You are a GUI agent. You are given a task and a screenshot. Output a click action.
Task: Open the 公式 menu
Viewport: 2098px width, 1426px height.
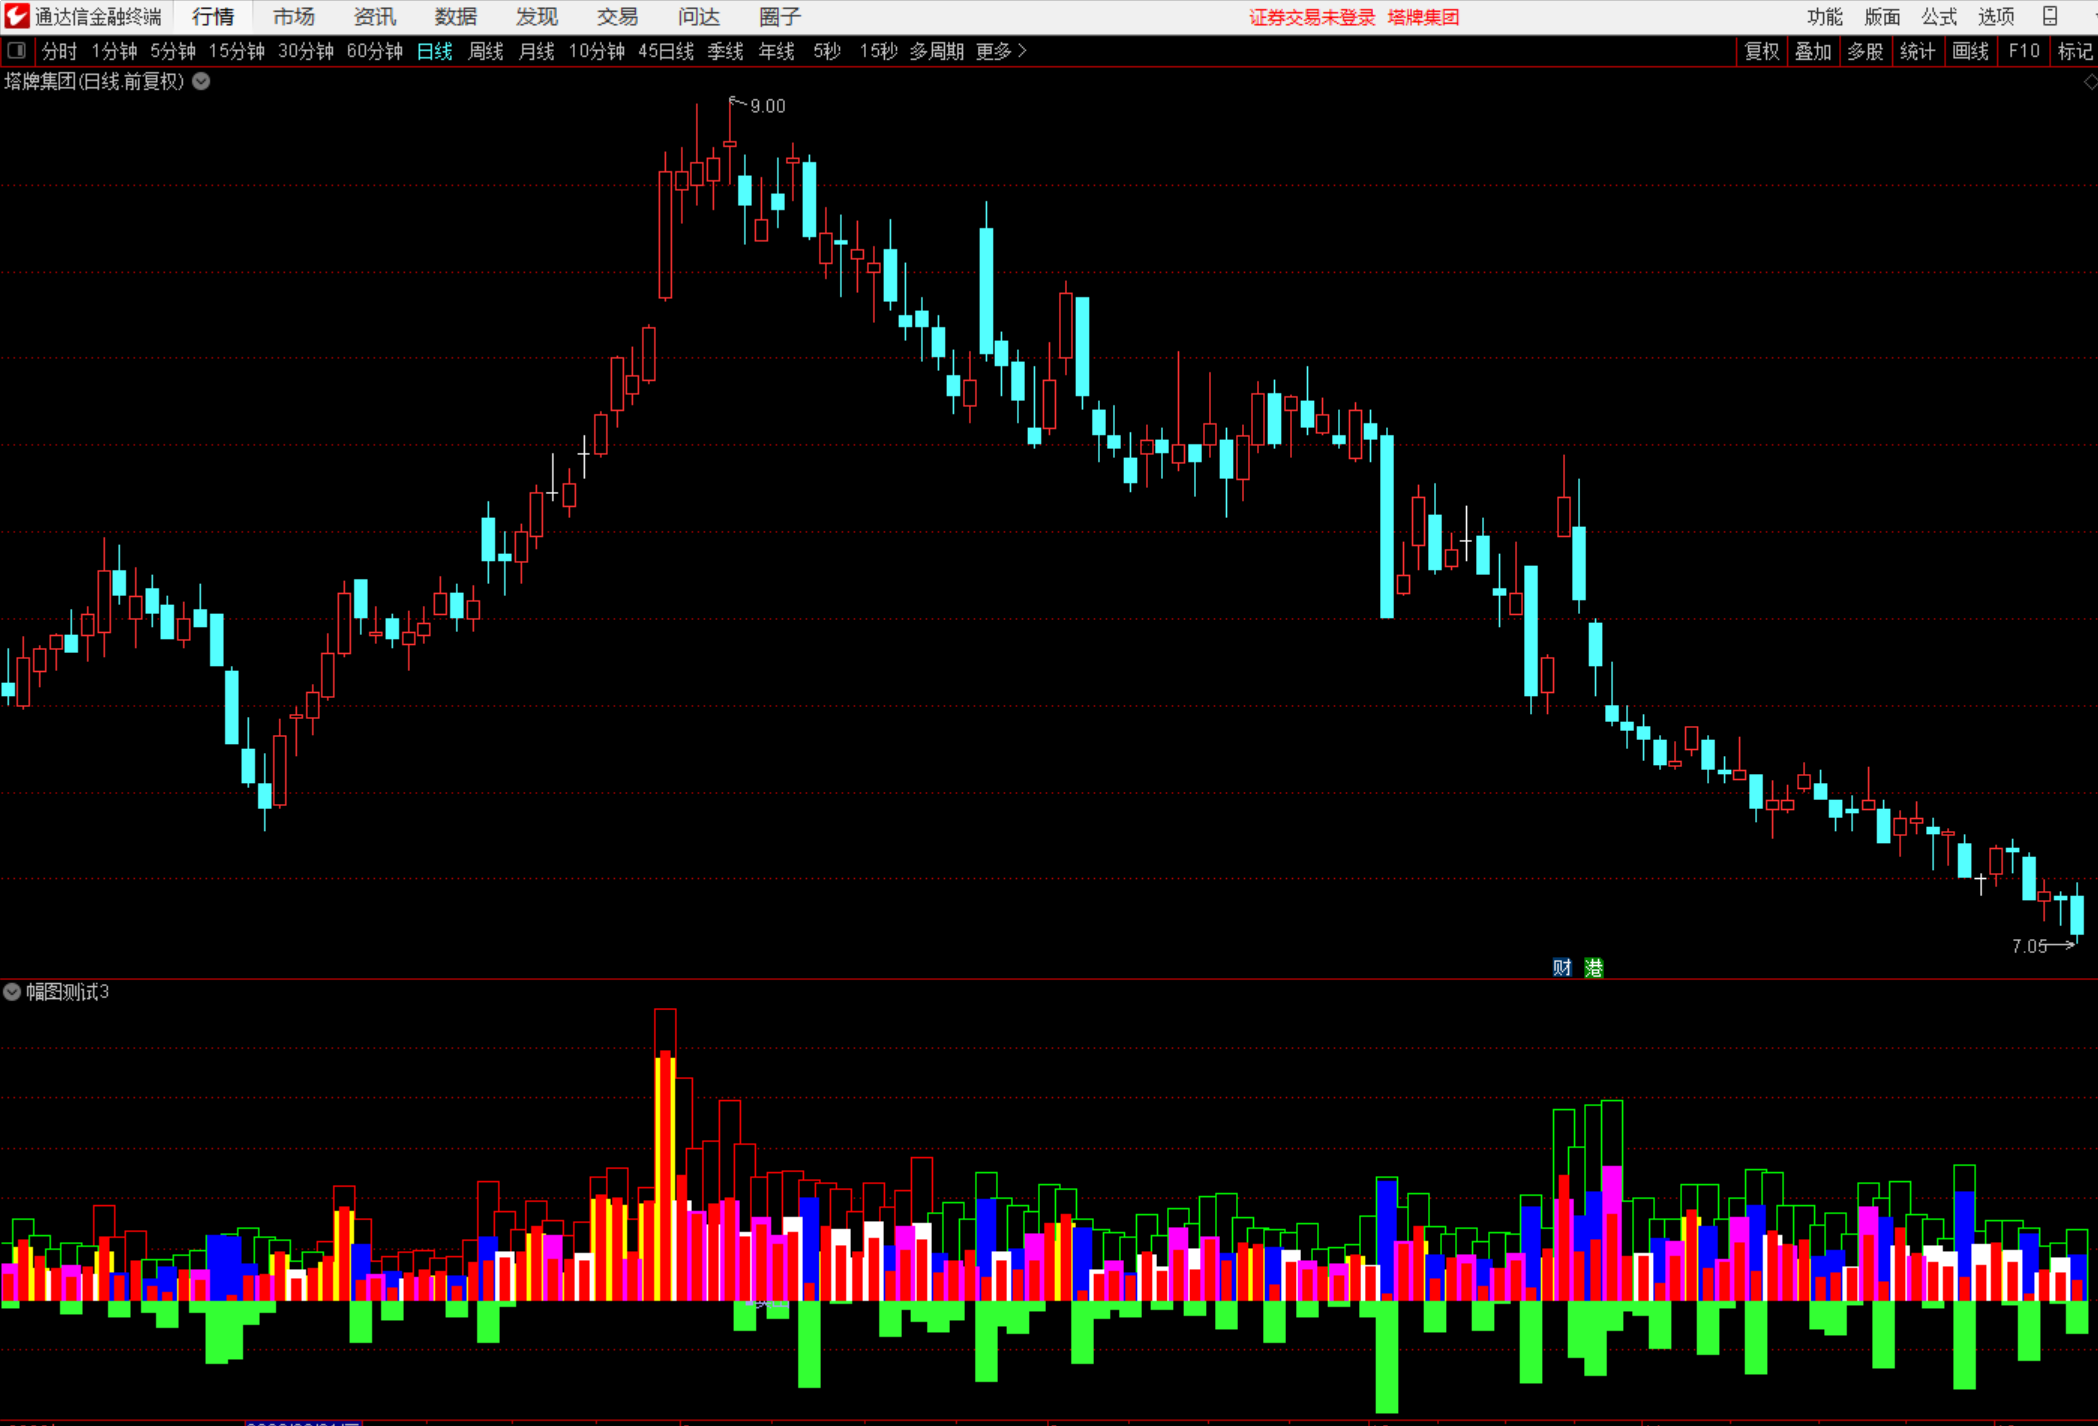click(1938, 17)
